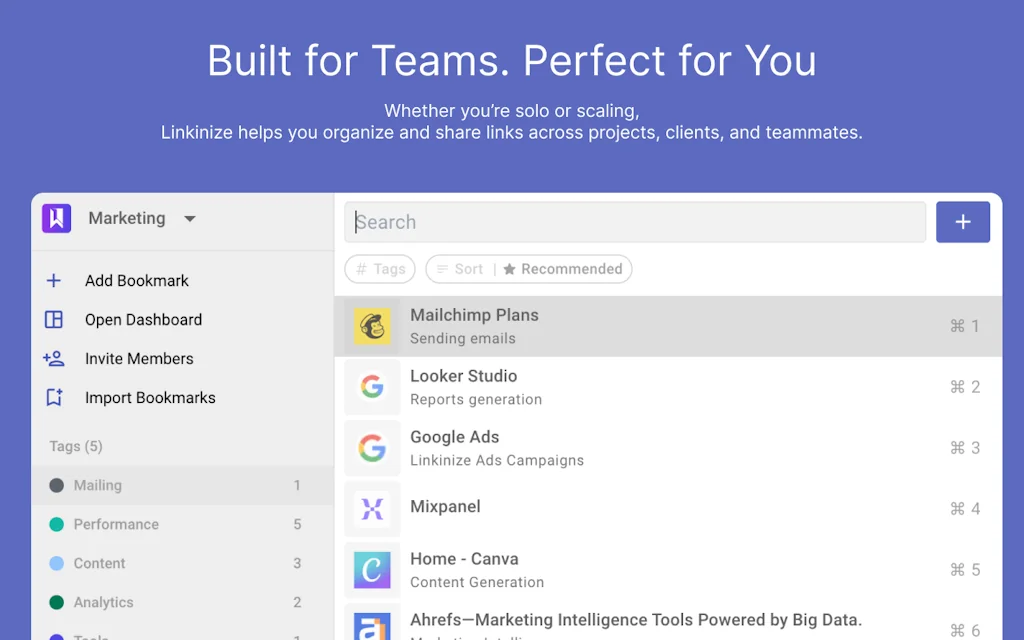
Task: Click the Add Bookmark plus icon
Action: pos(54,281)
